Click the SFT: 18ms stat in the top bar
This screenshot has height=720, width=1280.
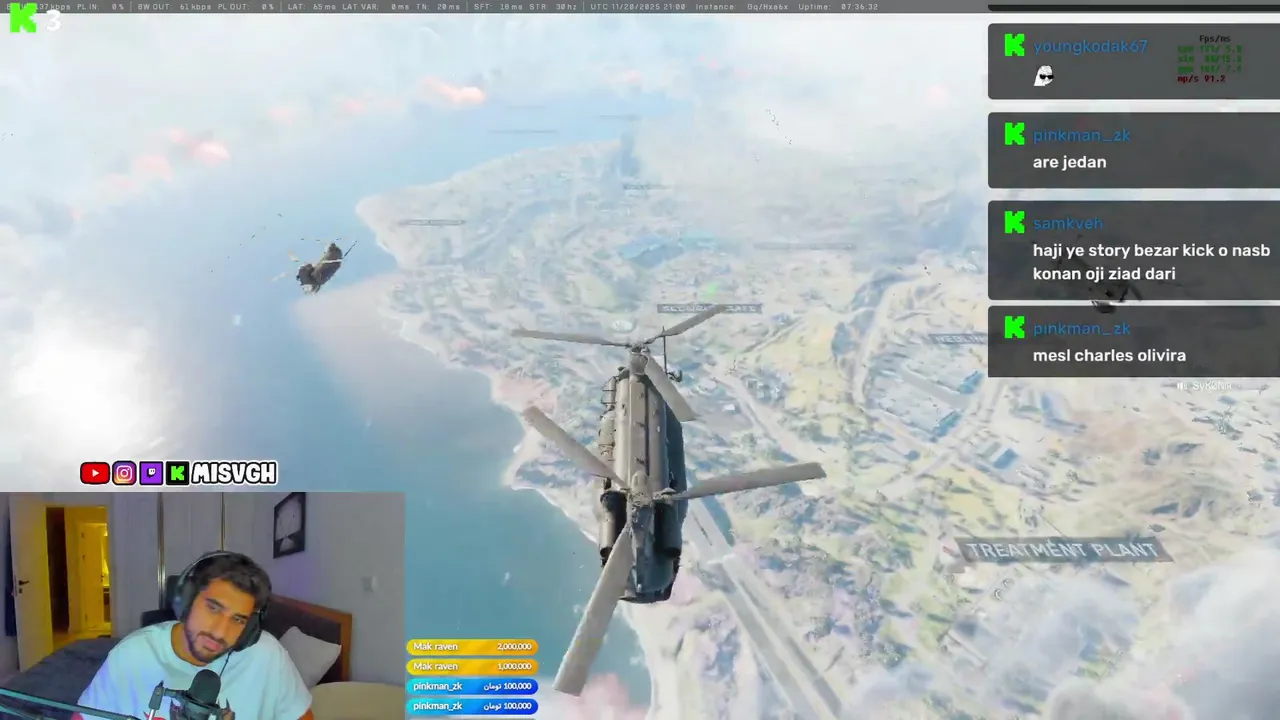(x=497, y=7)
